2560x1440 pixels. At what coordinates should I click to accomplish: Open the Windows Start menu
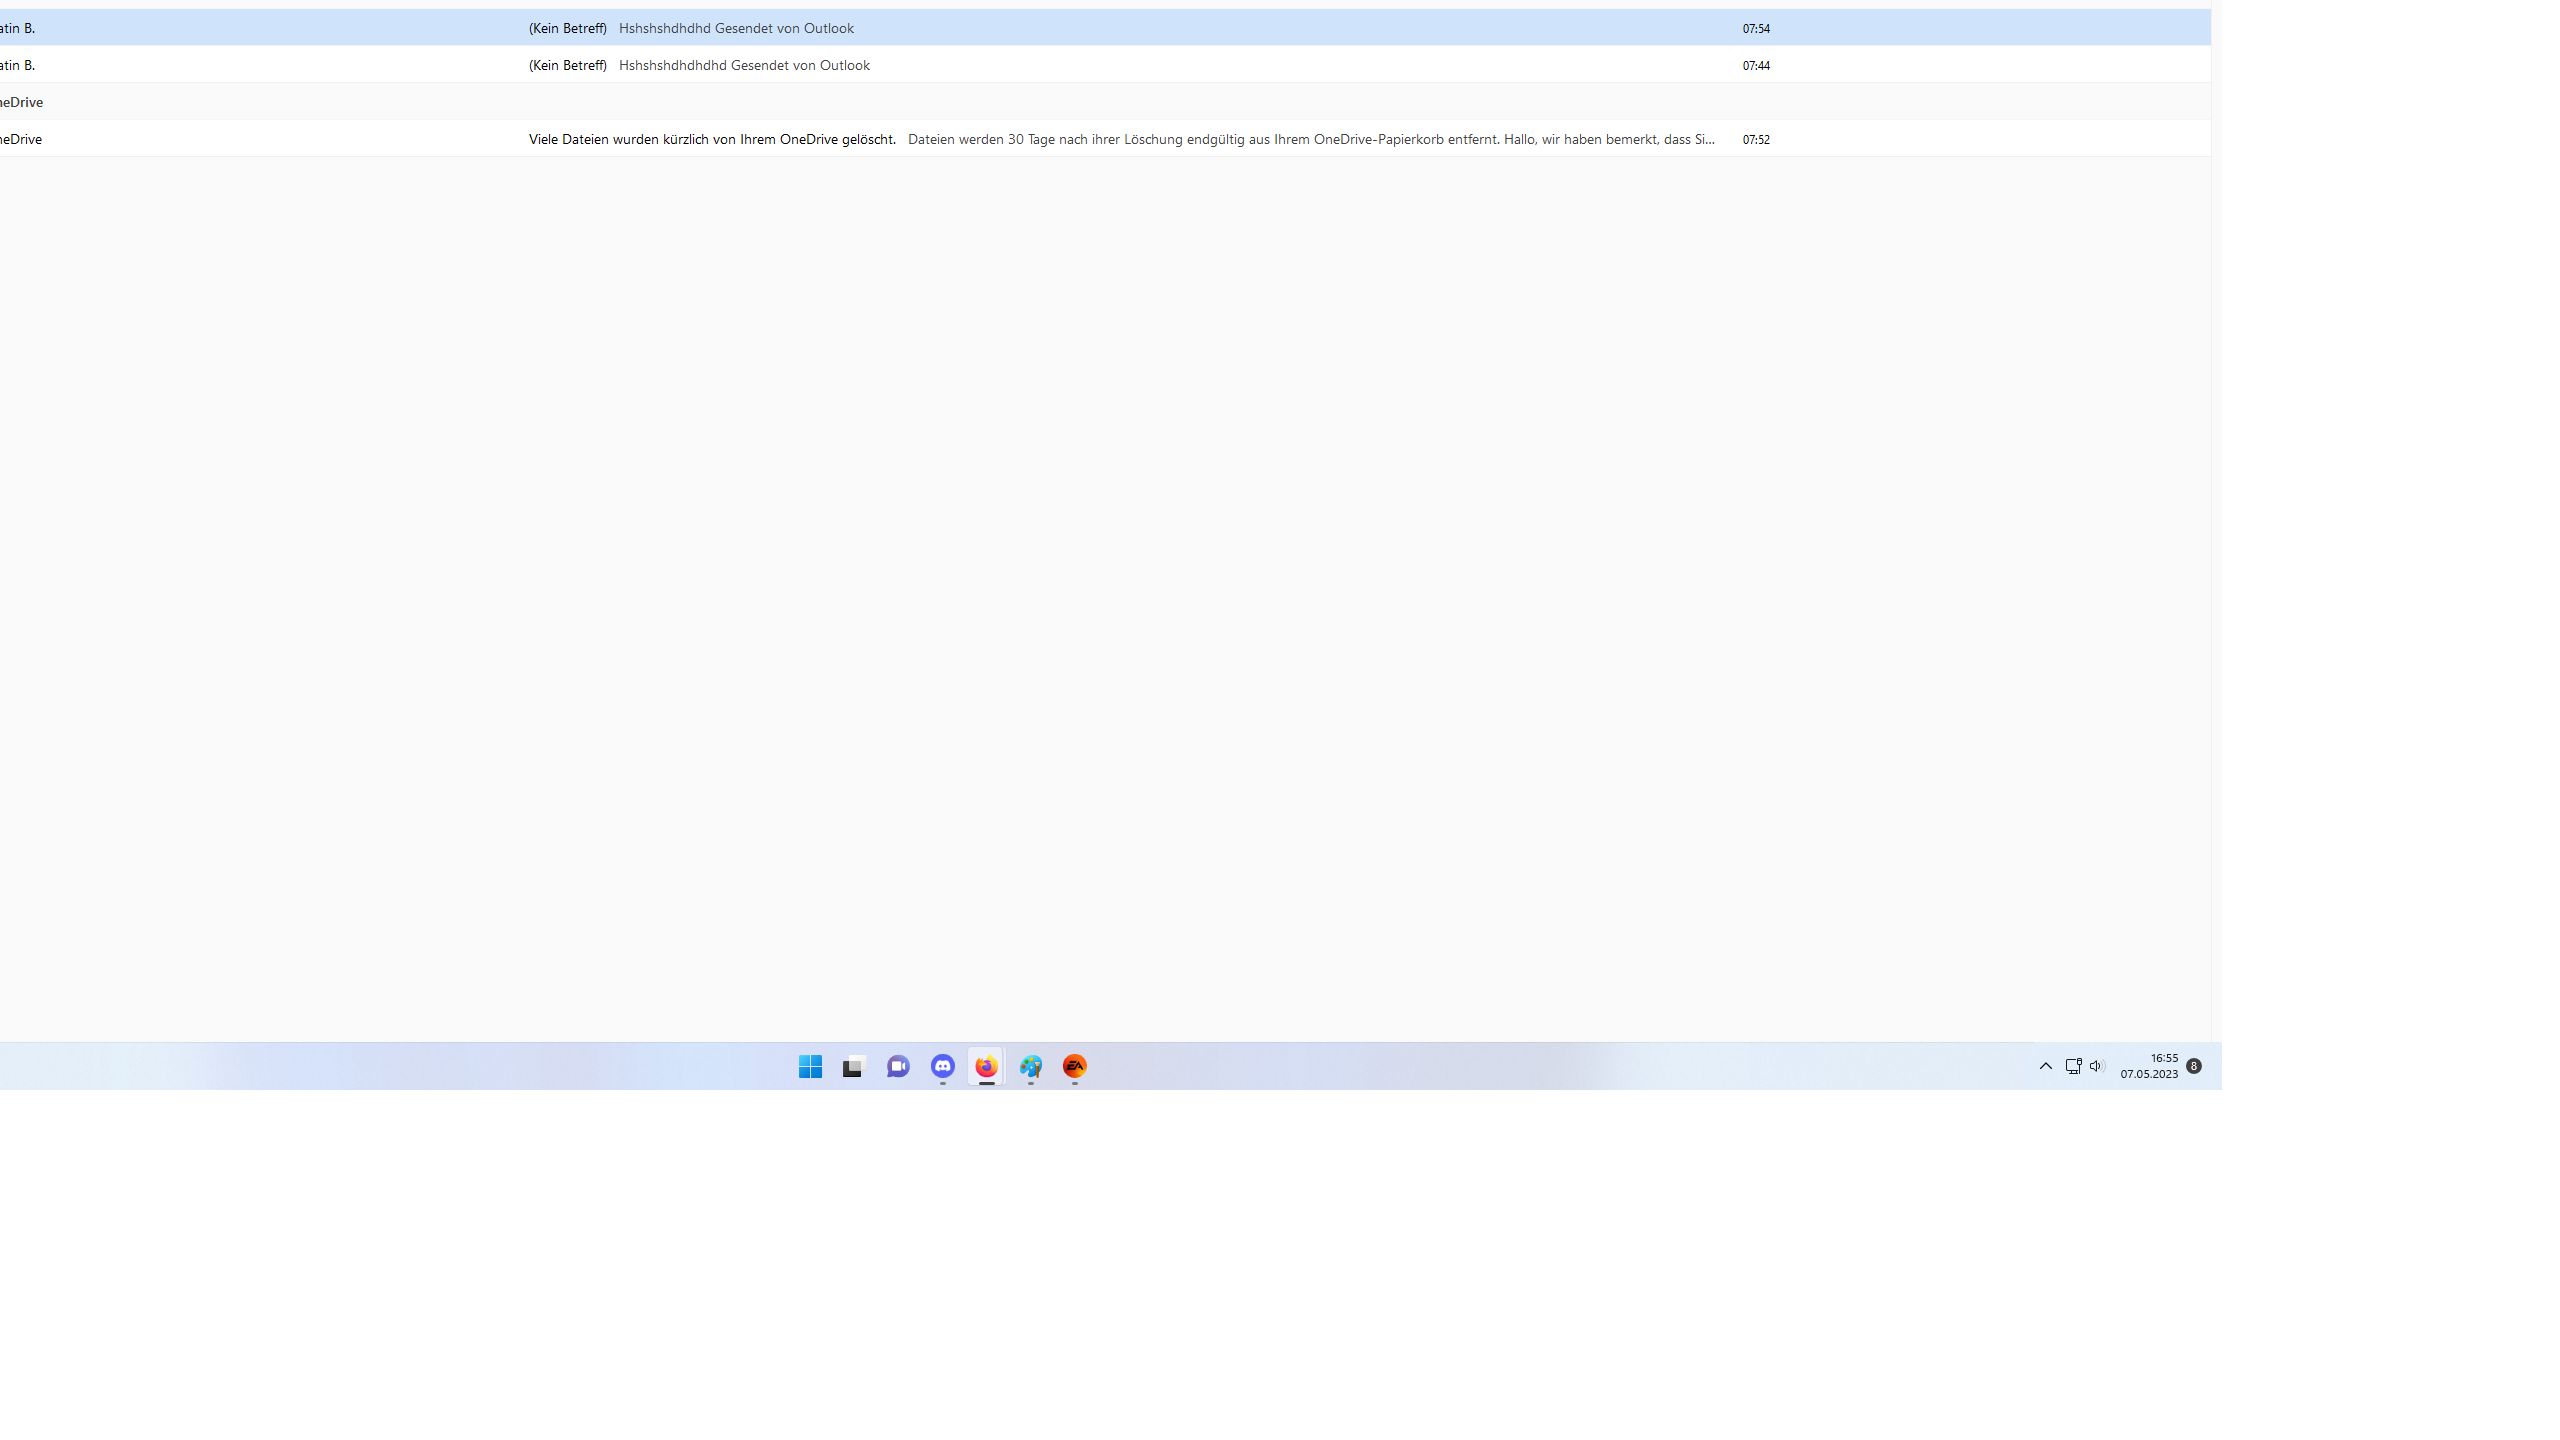[x=810, y=1066]
